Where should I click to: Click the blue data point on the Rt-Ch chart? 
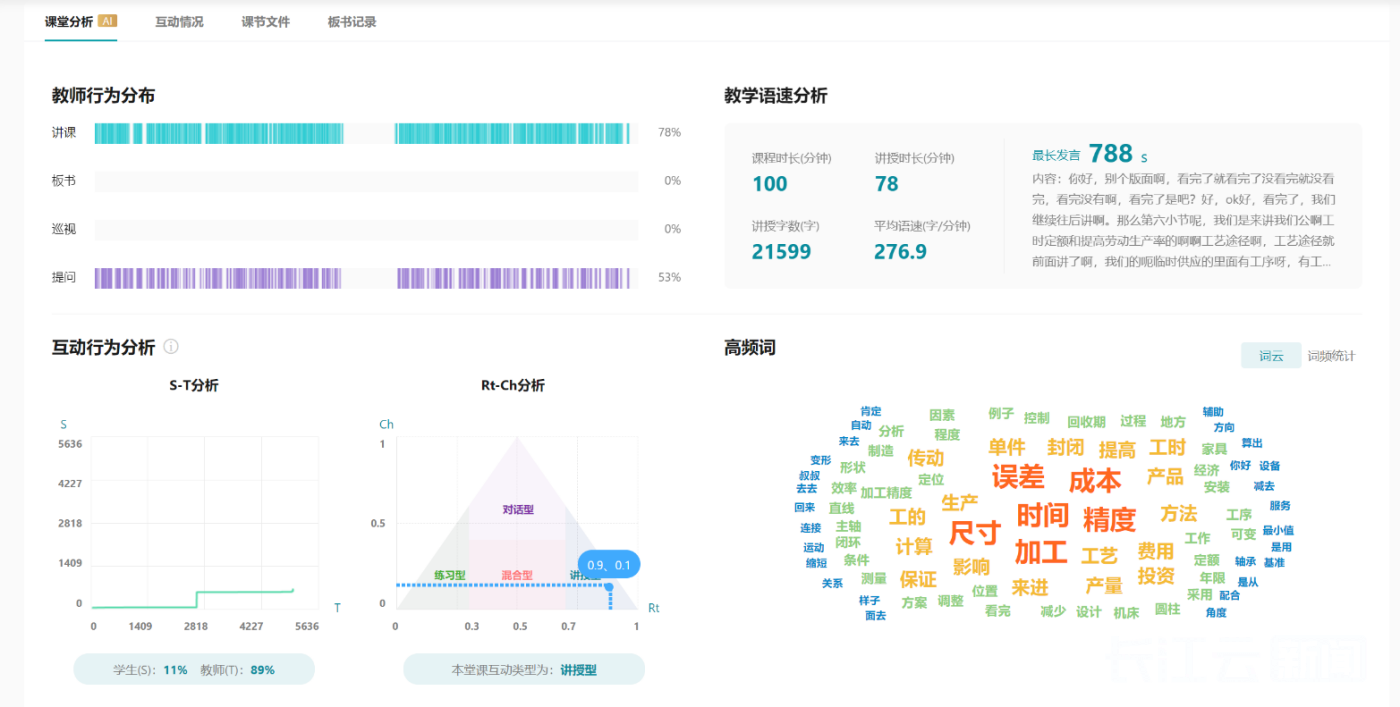point(609,586)
